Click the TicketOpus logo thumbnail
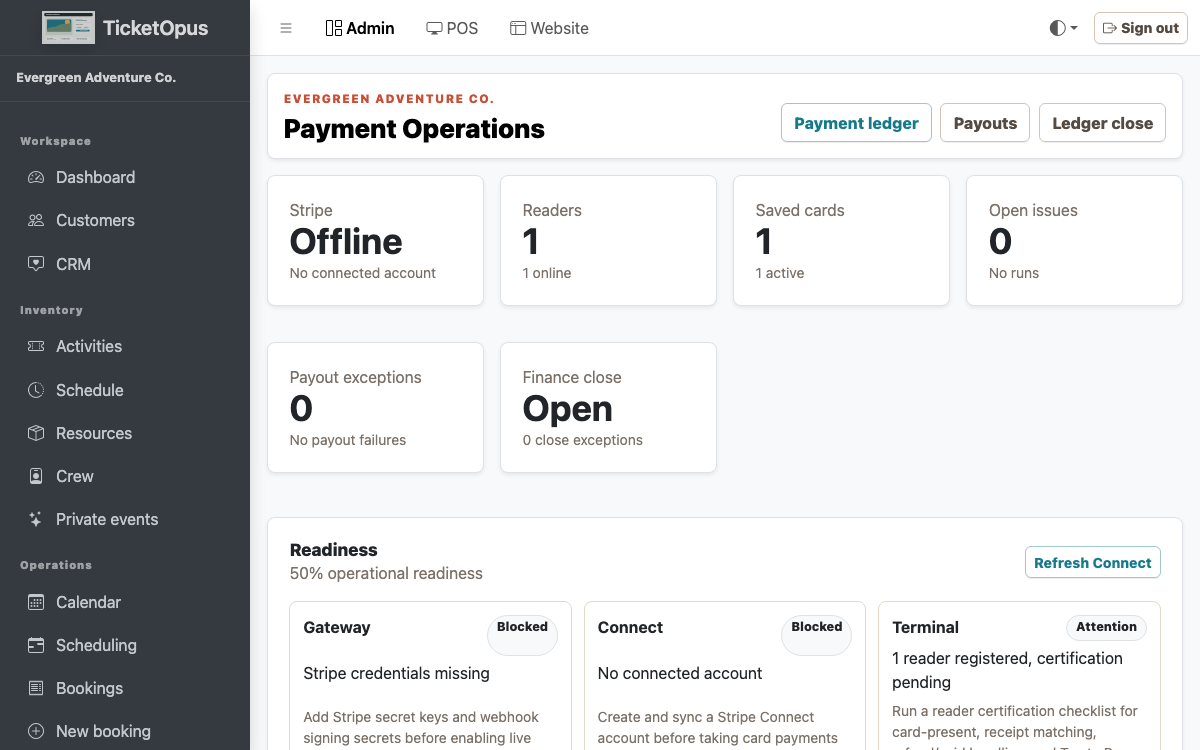Screen dimensions: 1200x750 tap(68, 28)
